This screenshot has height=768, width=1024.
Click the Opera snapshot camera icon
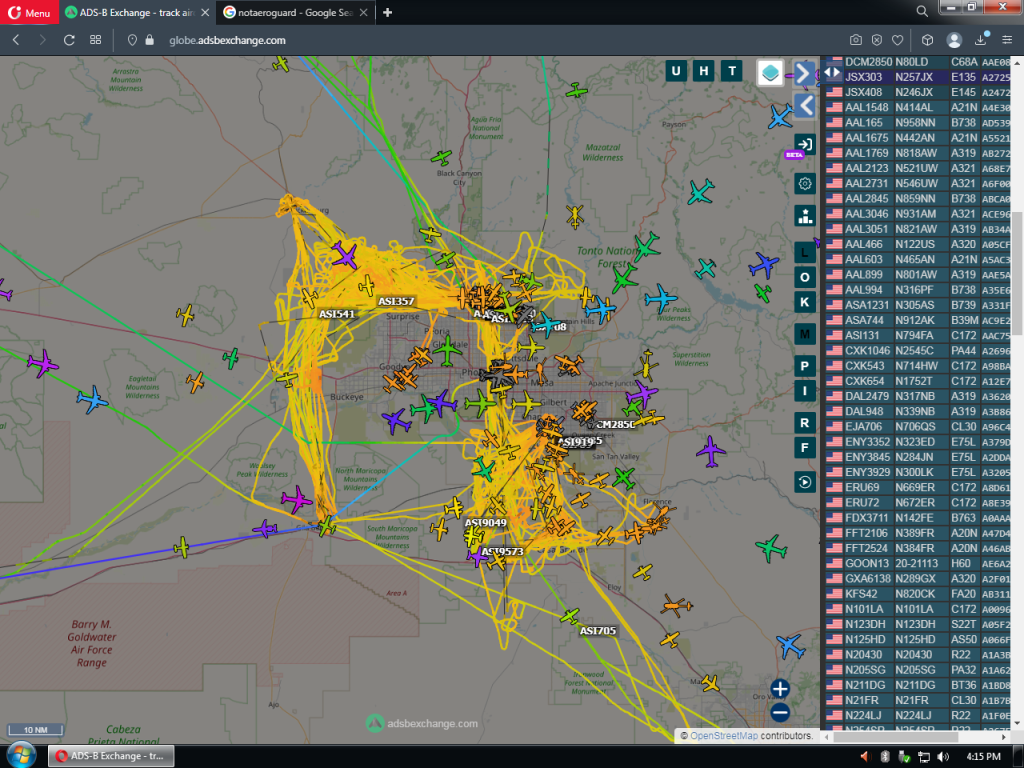tap(856, 40)
